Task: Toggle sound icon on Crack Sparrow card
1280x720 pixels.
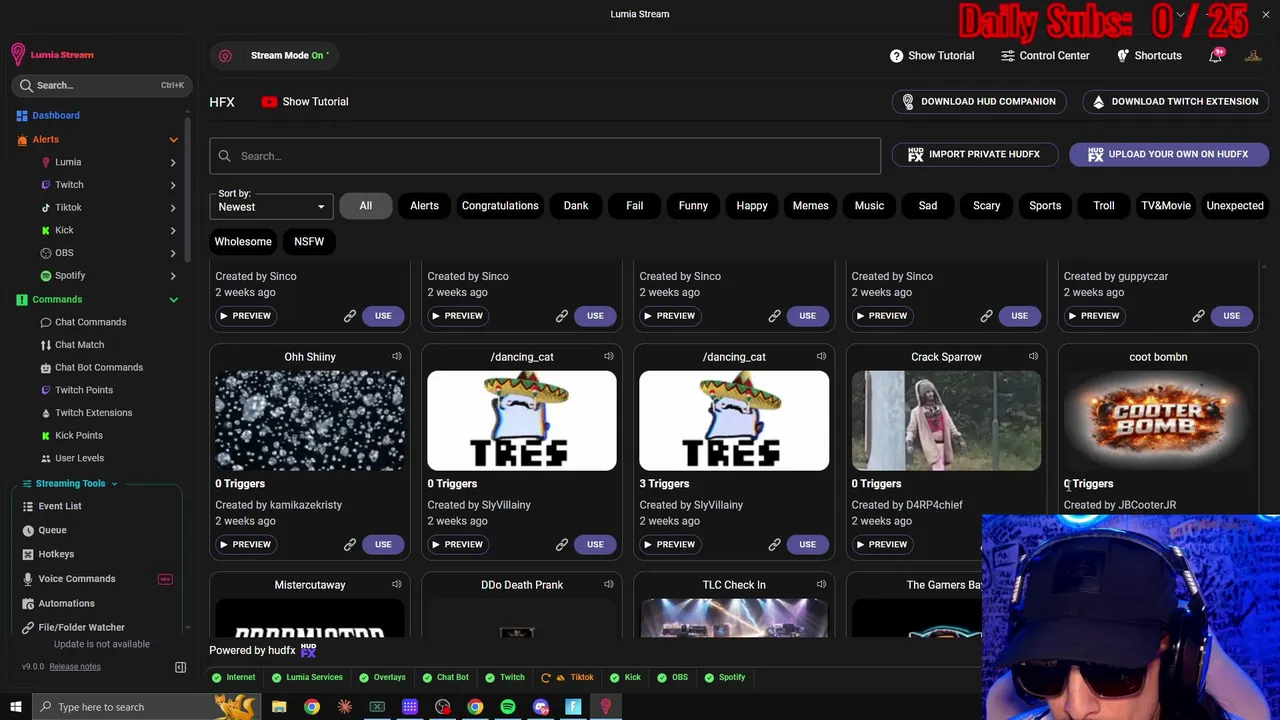Action: tap(1033, 356)
